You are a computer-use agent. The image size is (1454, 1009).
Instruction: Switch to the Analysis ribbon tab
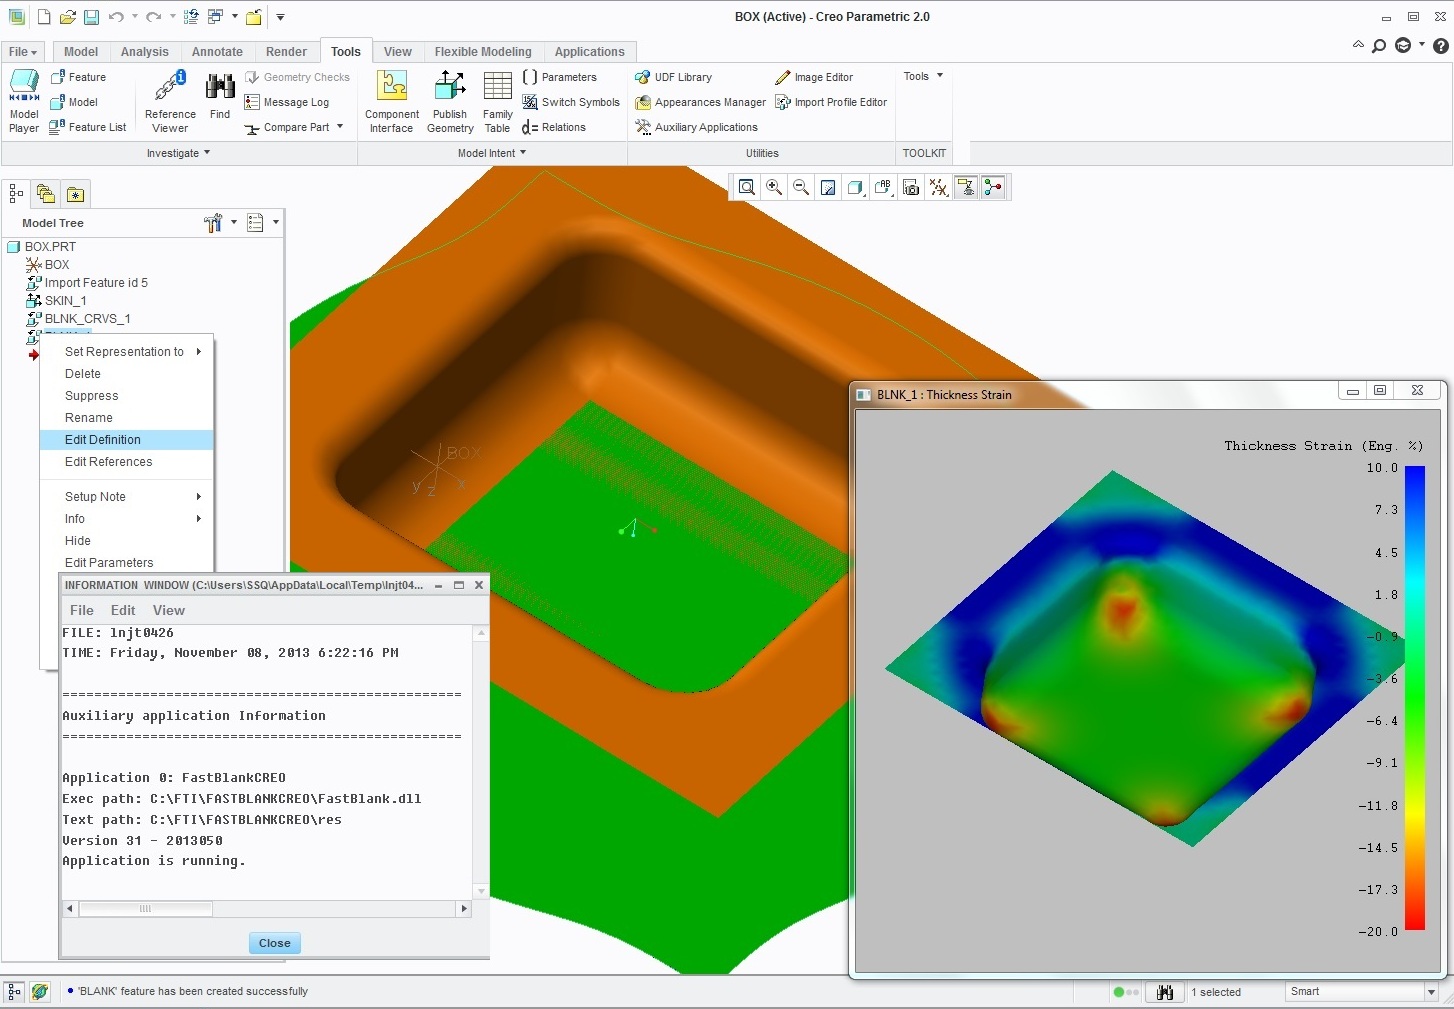(145, 52)
